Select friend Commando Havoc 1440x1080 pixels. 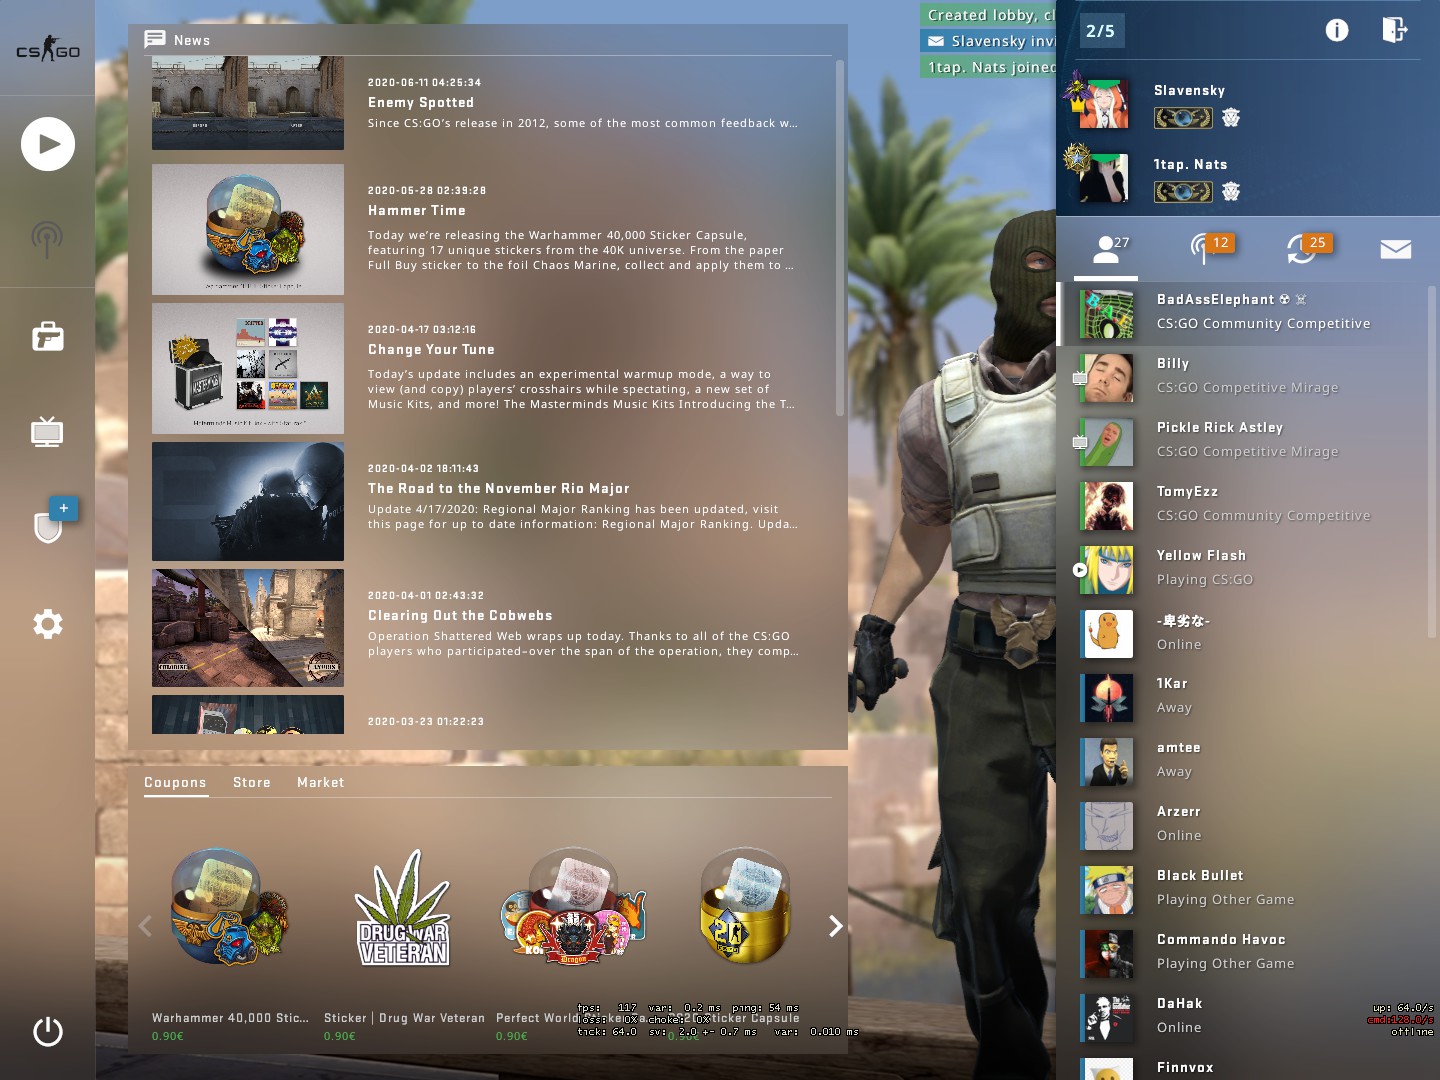(x=1242, y=954)
